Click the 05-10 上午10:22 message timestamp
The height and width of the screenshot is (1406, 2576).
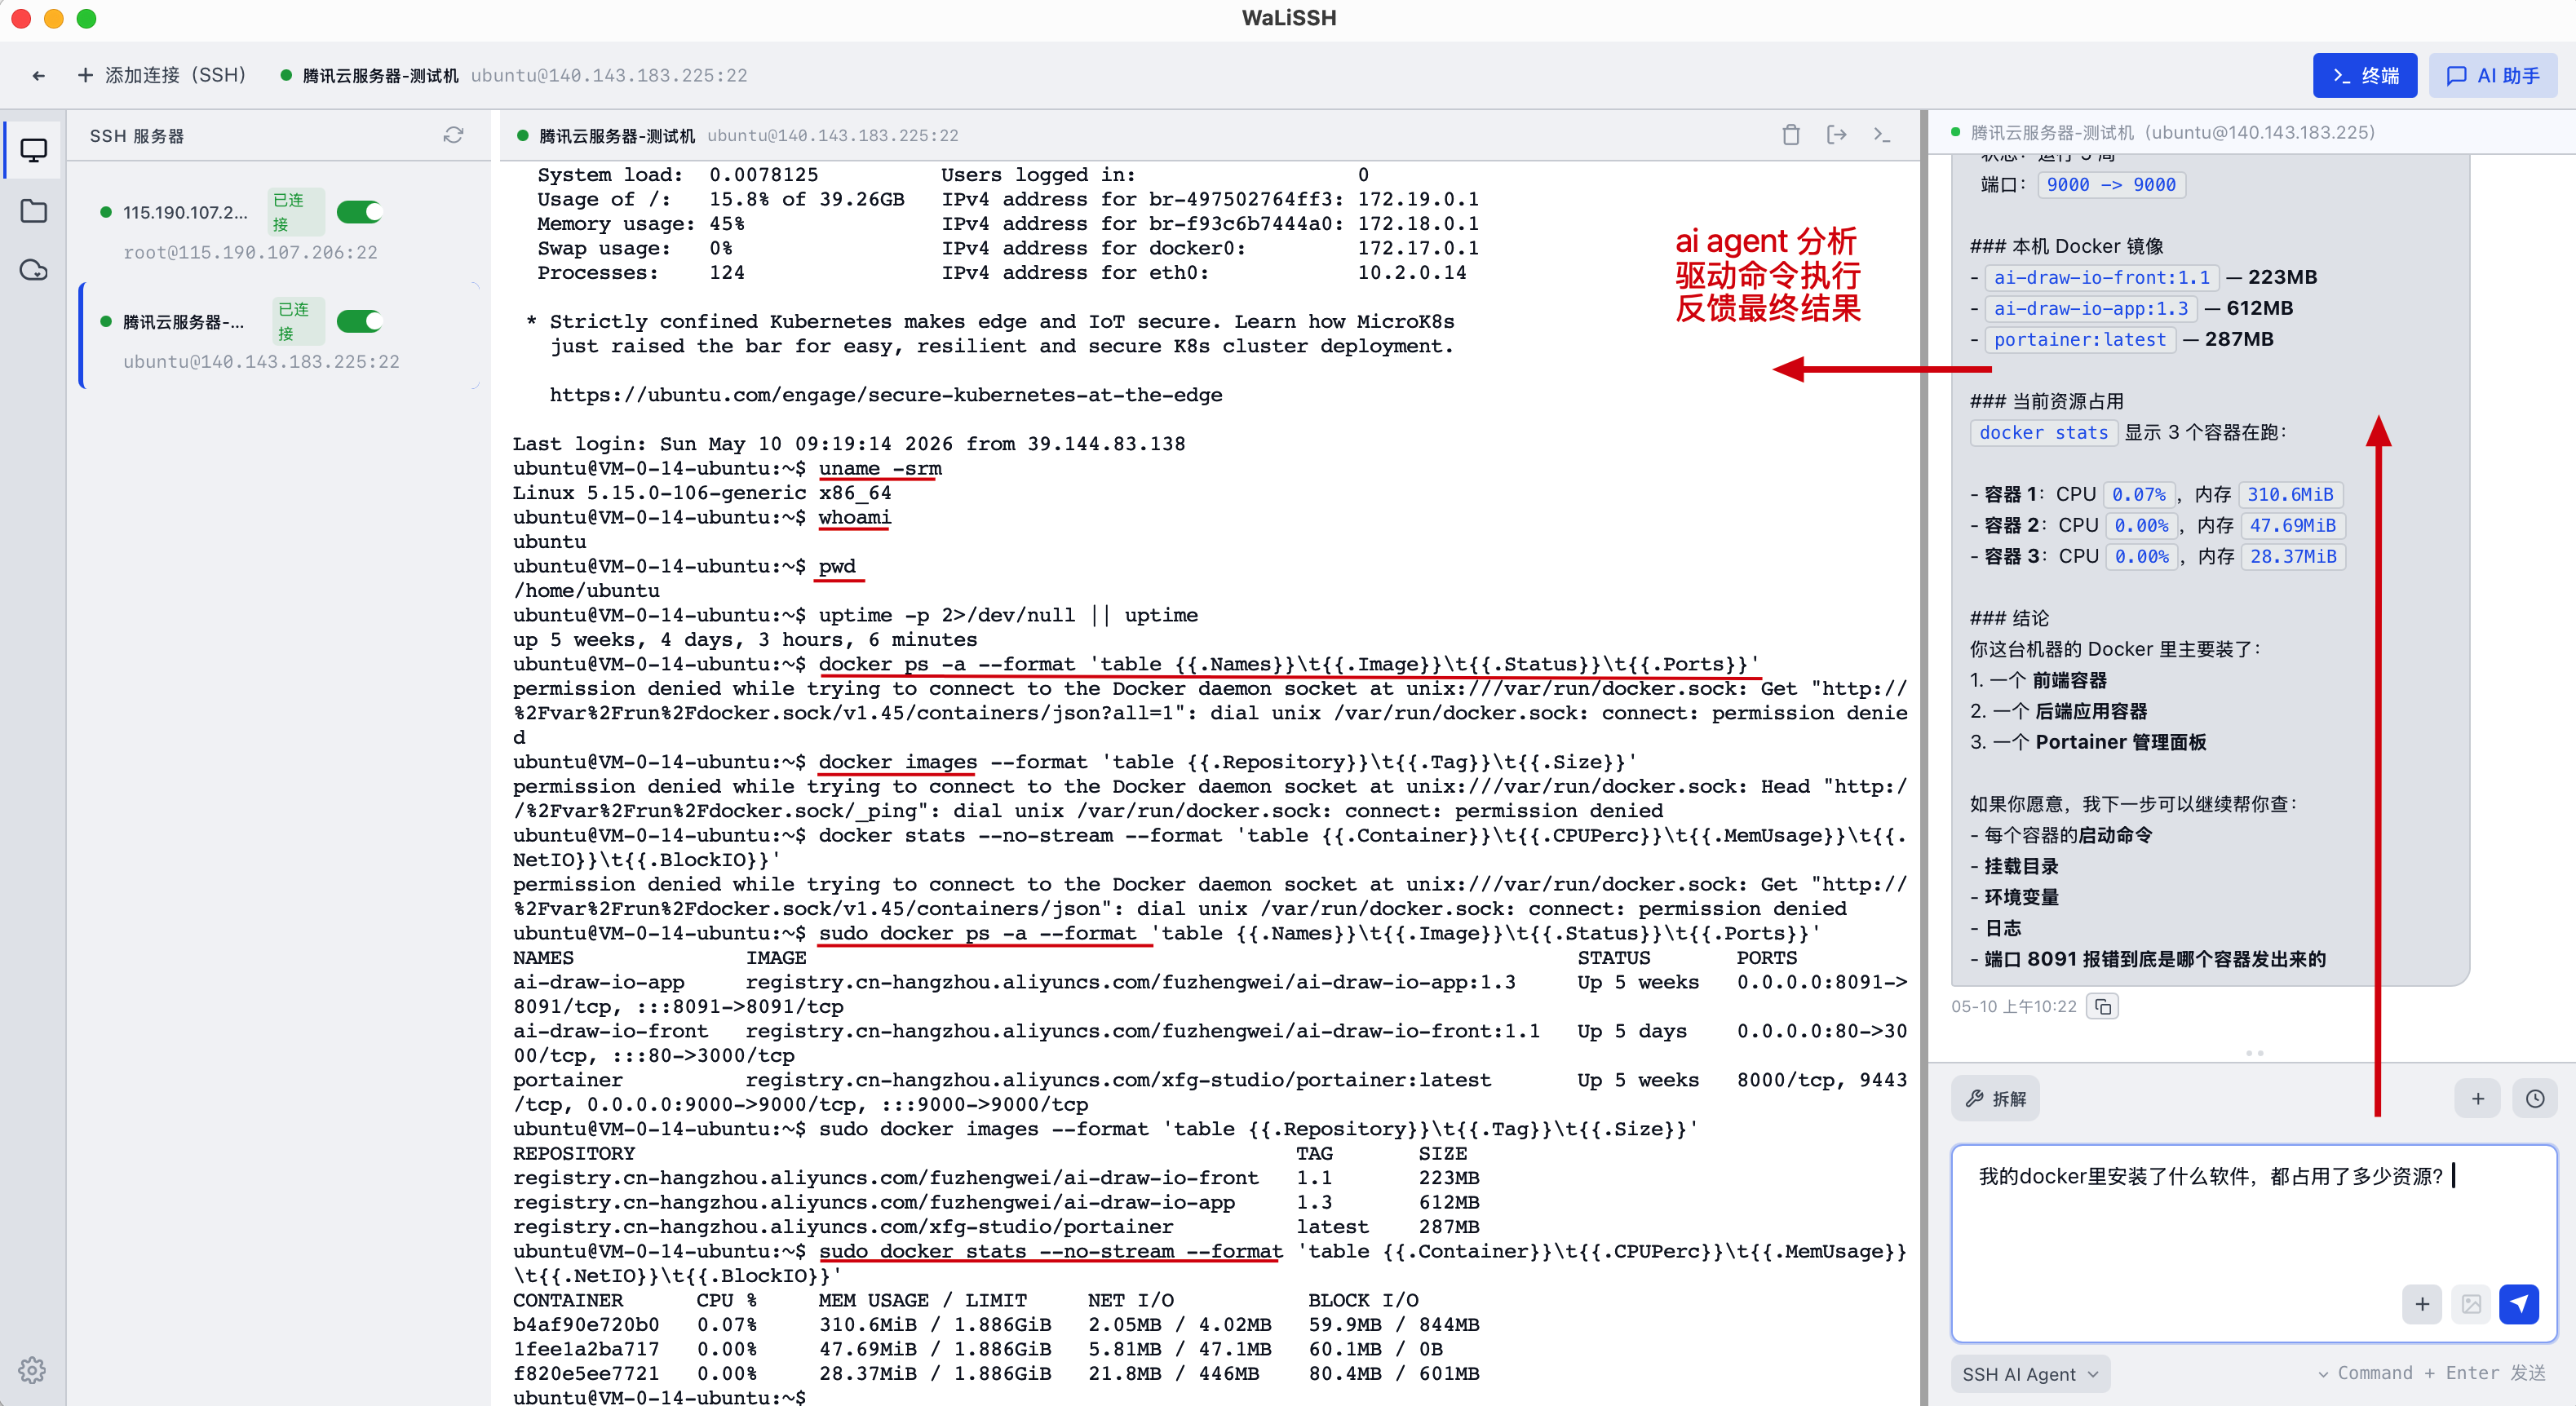pos(2013,1006)
